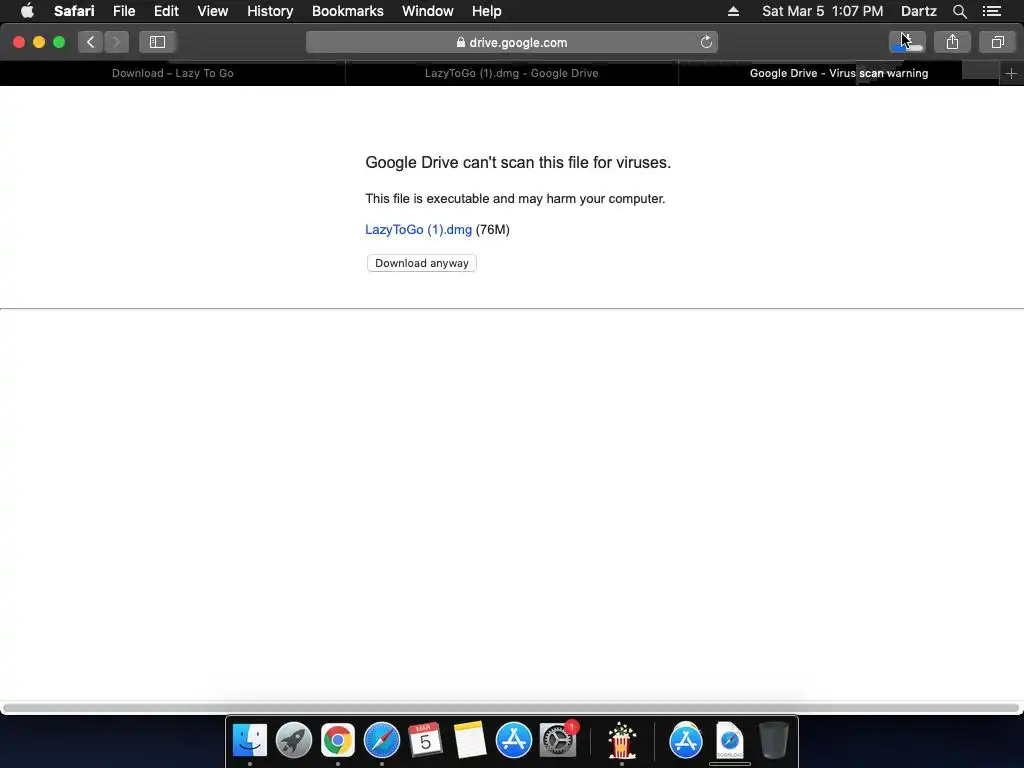Select the Google Drive - Virus scan warning tab
The width and height of the screenshot is (1024, 768).
(839, 74)
